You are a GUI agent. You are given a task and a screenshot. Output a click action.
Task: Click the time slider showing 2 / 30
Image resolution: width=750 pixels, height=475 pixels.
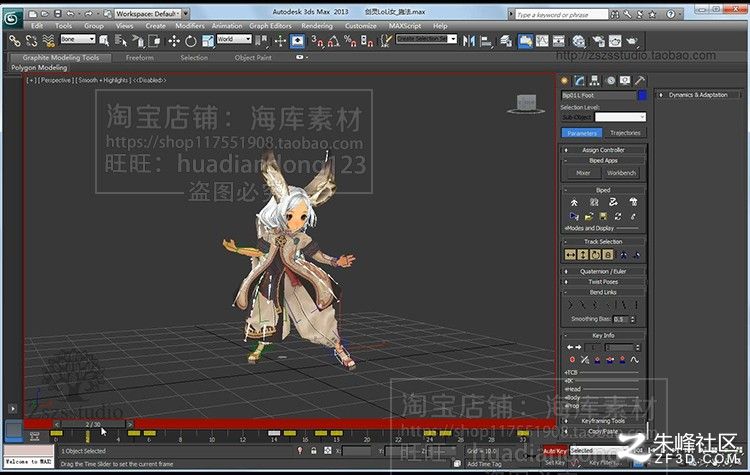(93, 424)
